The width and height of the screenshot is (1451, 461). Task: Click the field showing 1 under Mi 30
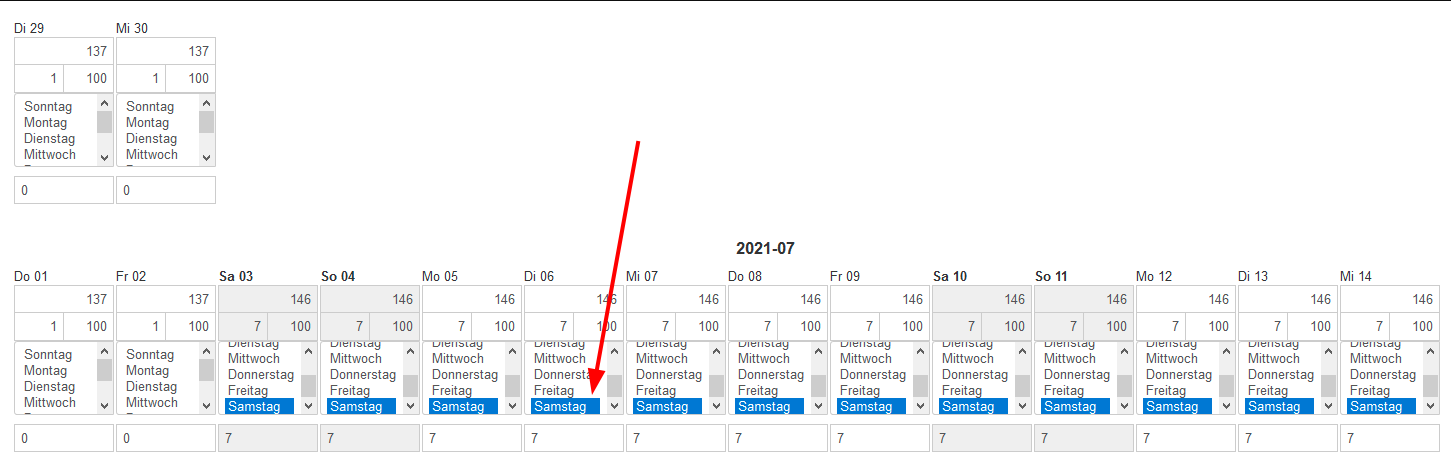tap(141, 78)
